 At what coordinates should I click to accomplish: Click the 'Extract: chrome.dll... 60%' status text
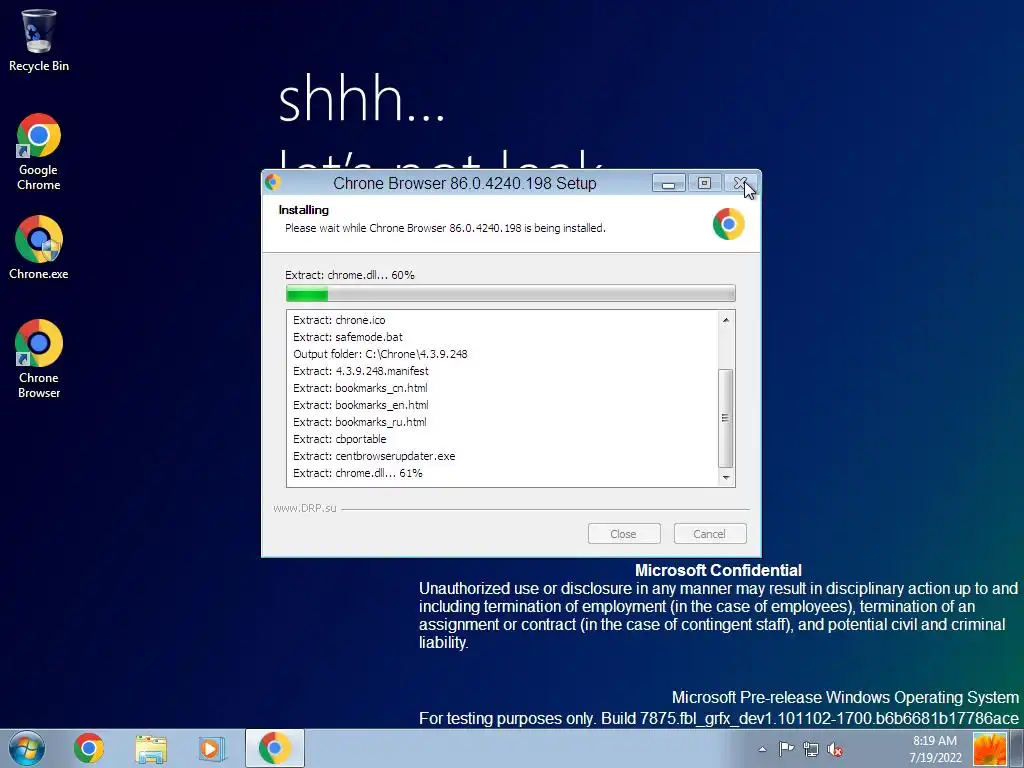349,275
